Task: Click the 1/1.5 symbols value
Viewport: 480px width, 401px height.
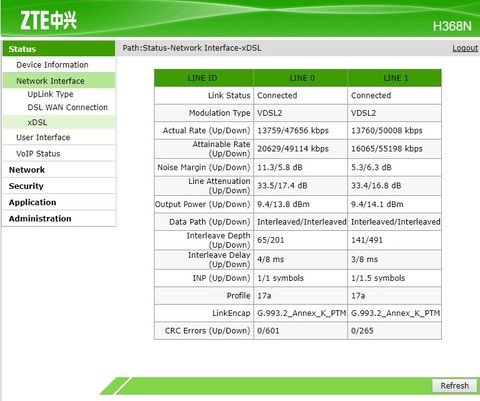Action: point(378,278)
